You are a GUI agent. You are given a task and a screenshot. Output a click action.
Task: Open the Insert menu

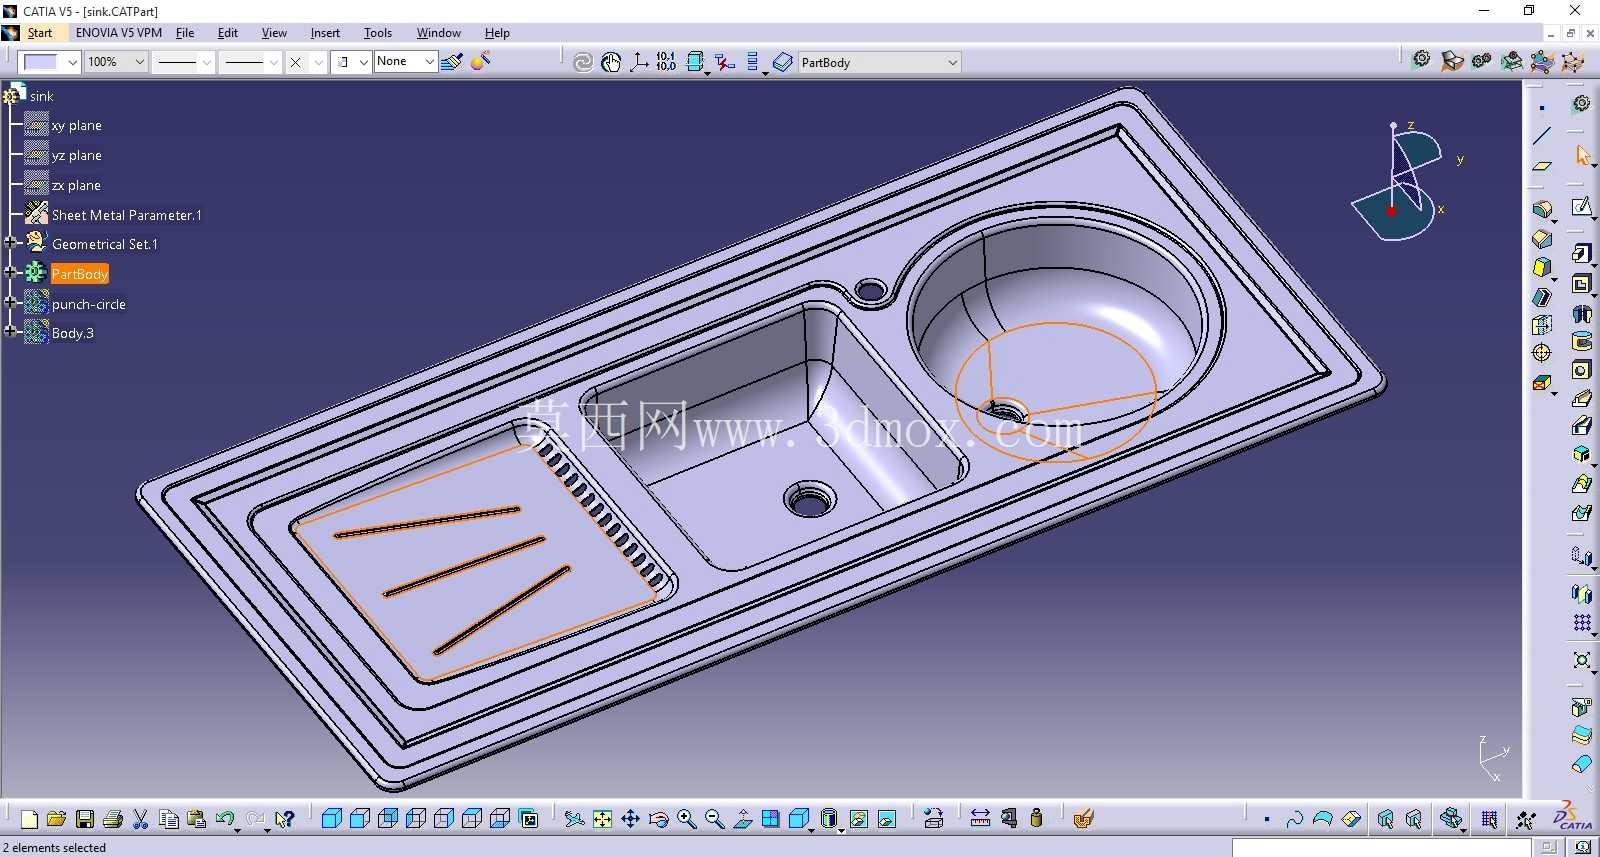coord(325,33)
